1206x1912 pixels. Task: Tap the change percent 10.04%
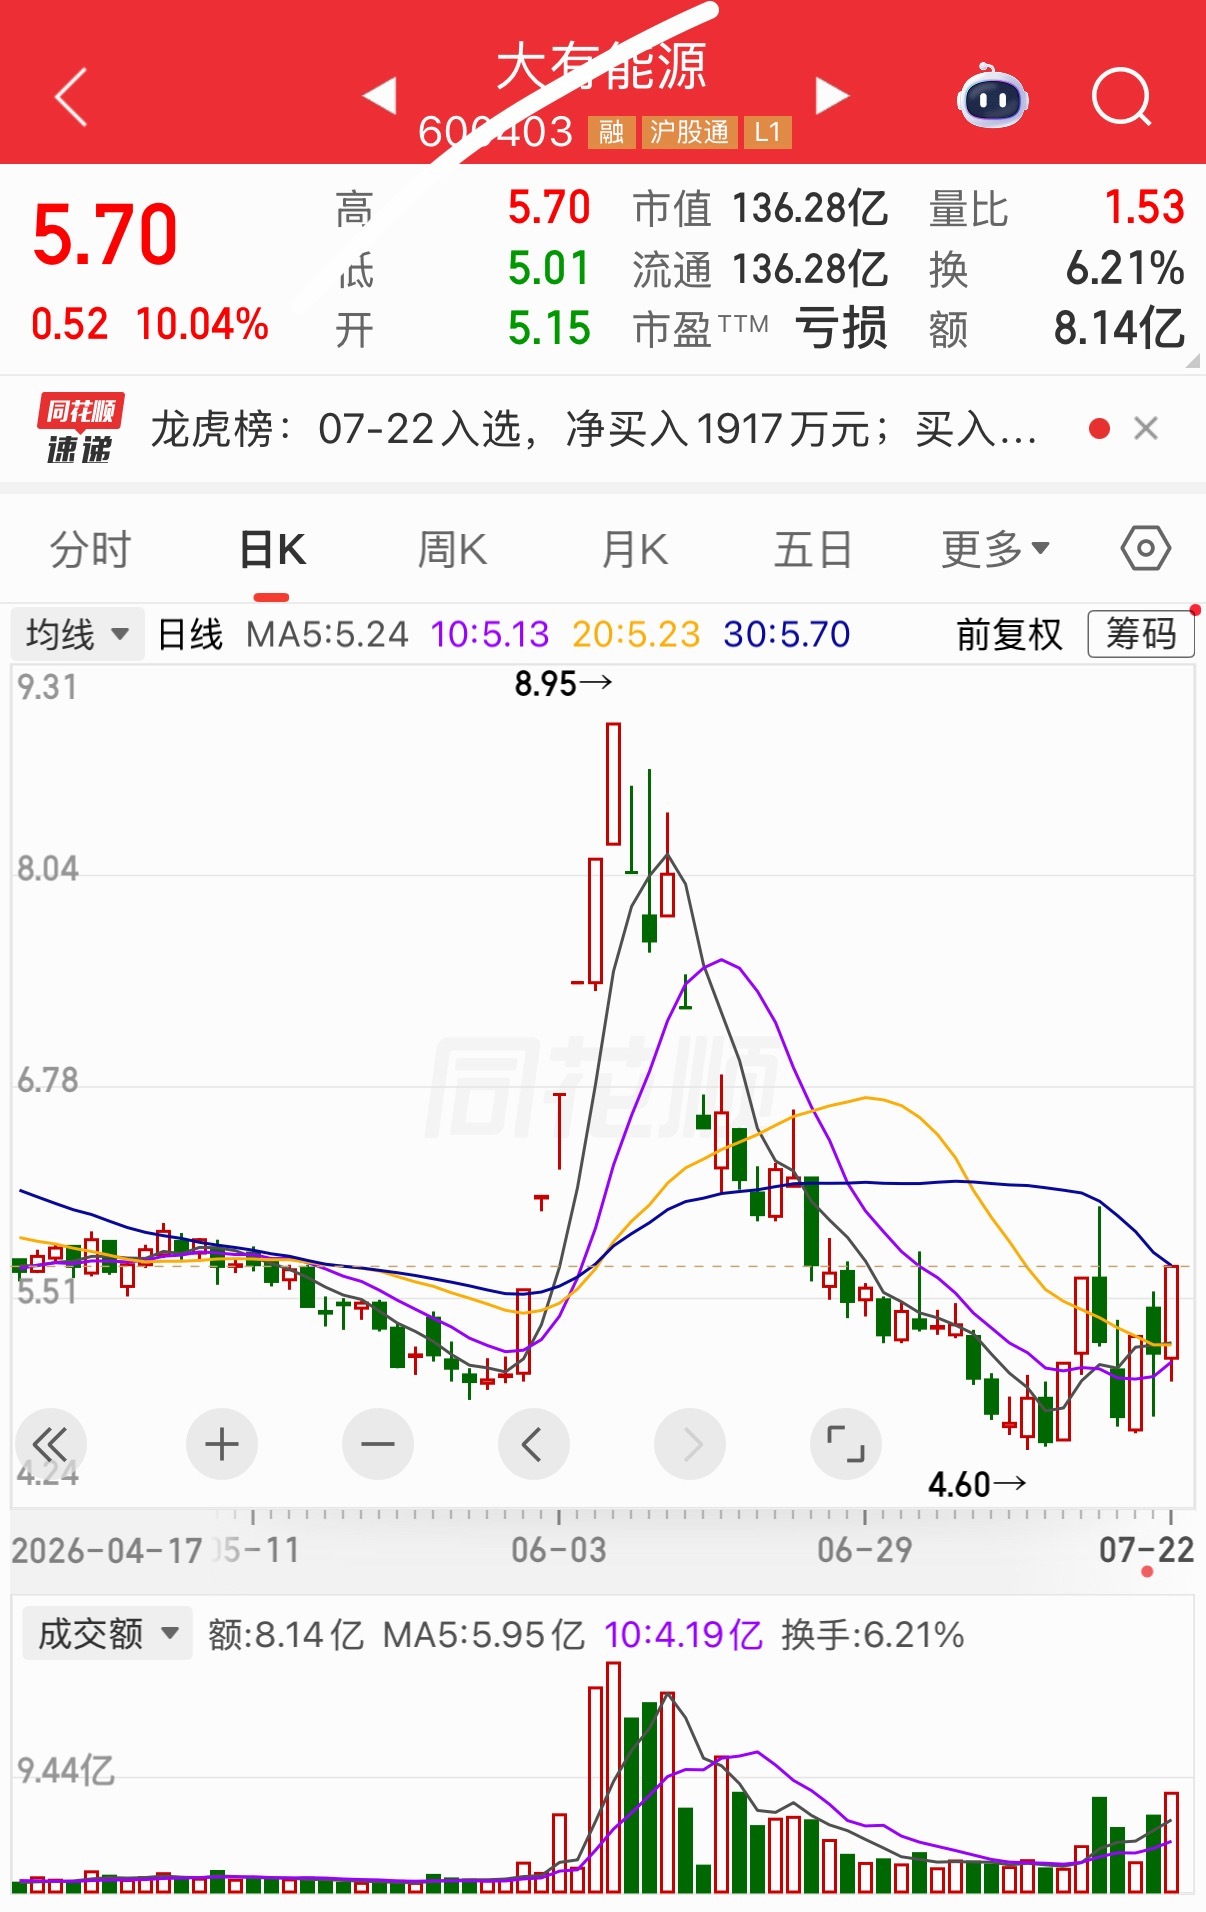202,324
